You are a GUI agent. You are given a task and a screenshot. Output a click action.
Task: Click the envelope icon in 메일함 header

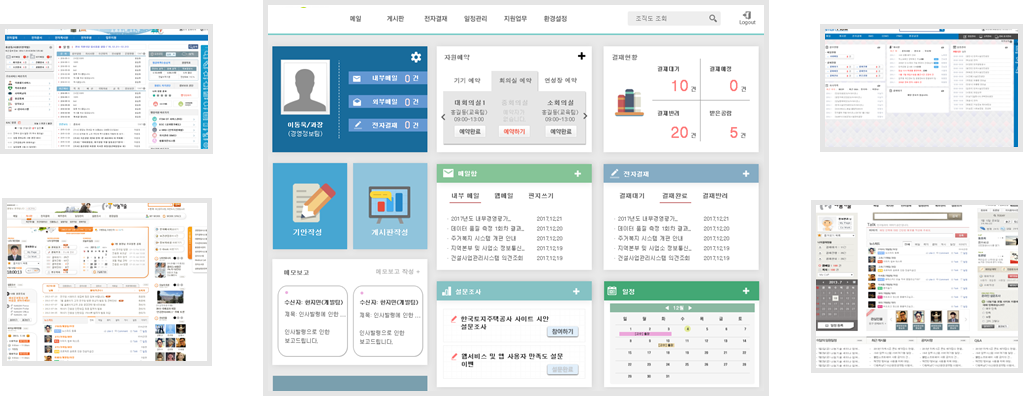[x=448, y=174]
